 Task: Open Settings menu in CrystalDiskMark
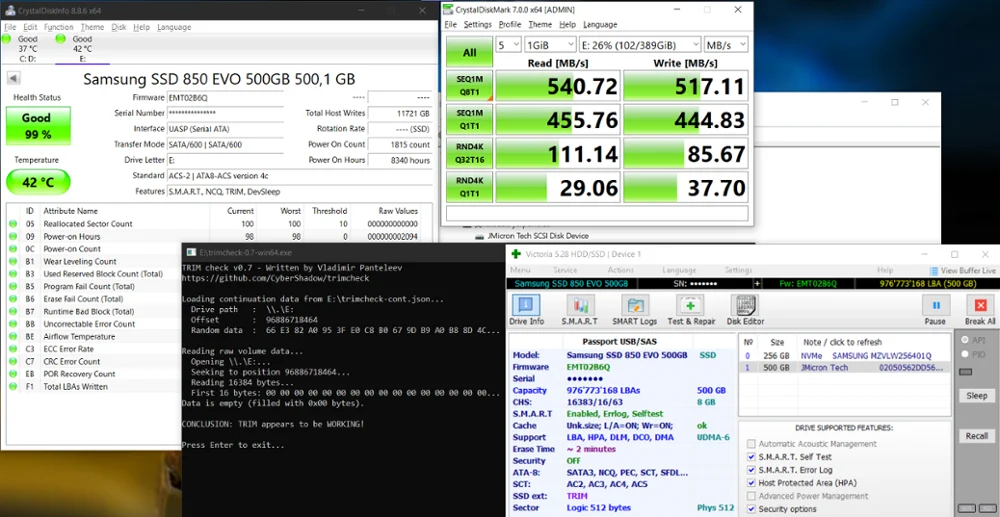478,24
